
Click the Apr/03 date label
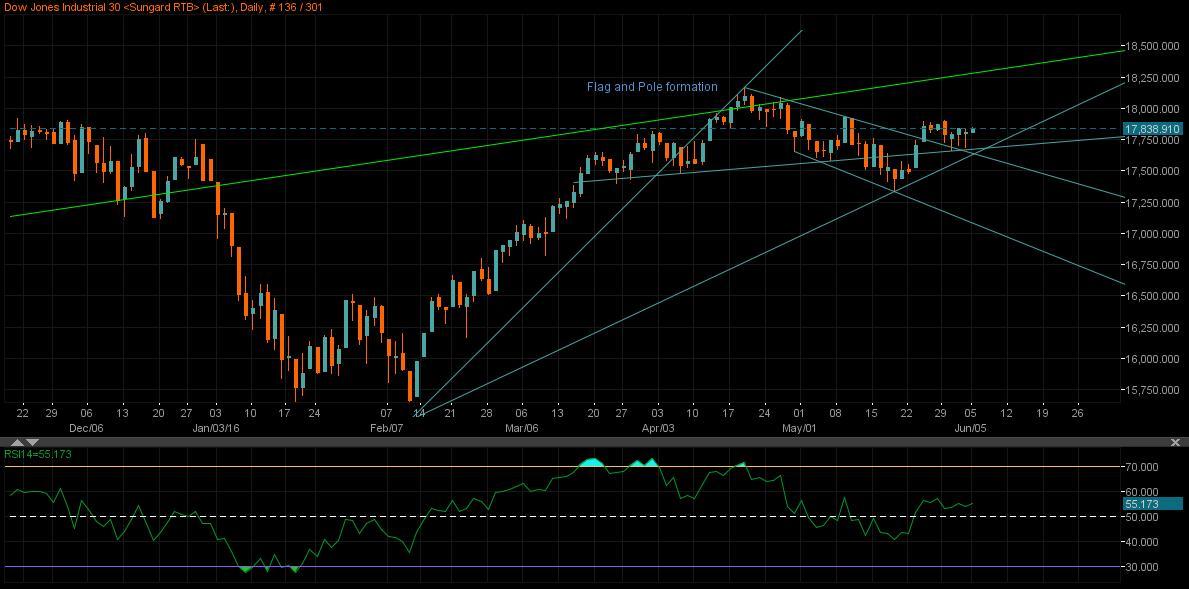[657, 425]
